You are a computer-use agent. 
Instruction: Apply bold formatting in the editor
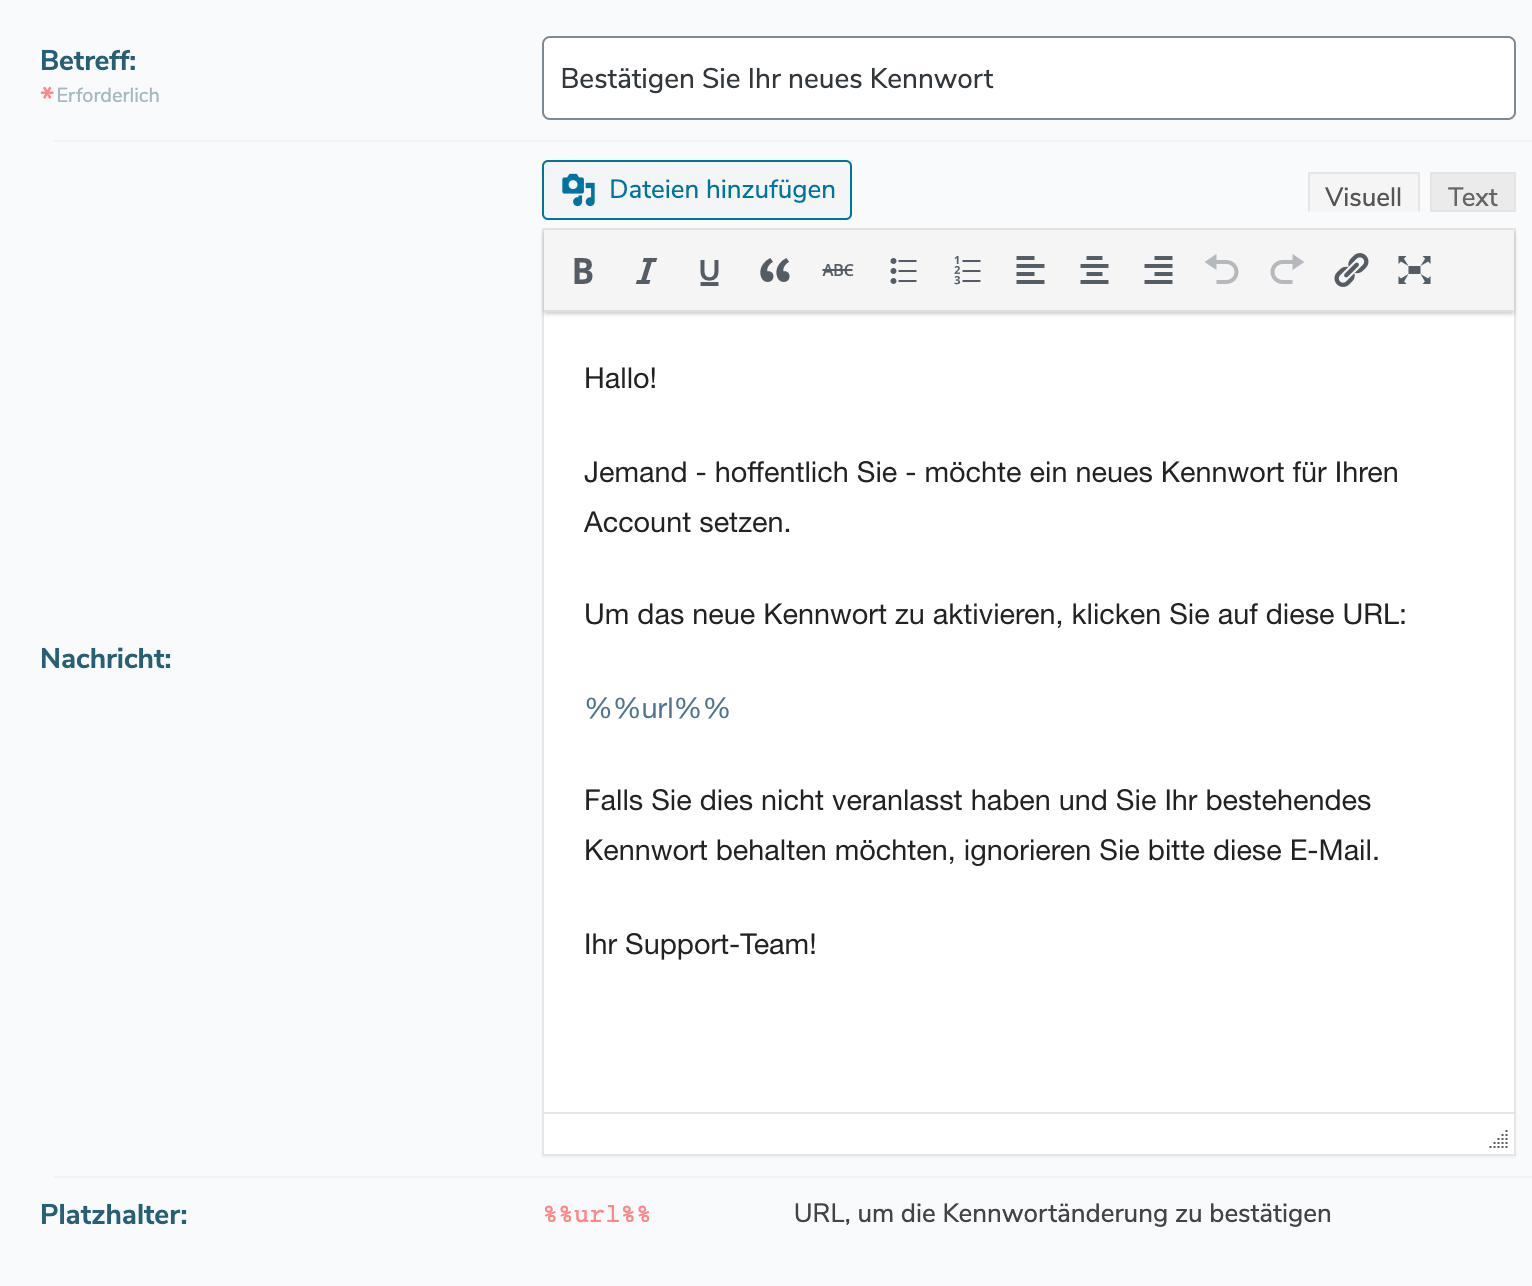[583, 270]
